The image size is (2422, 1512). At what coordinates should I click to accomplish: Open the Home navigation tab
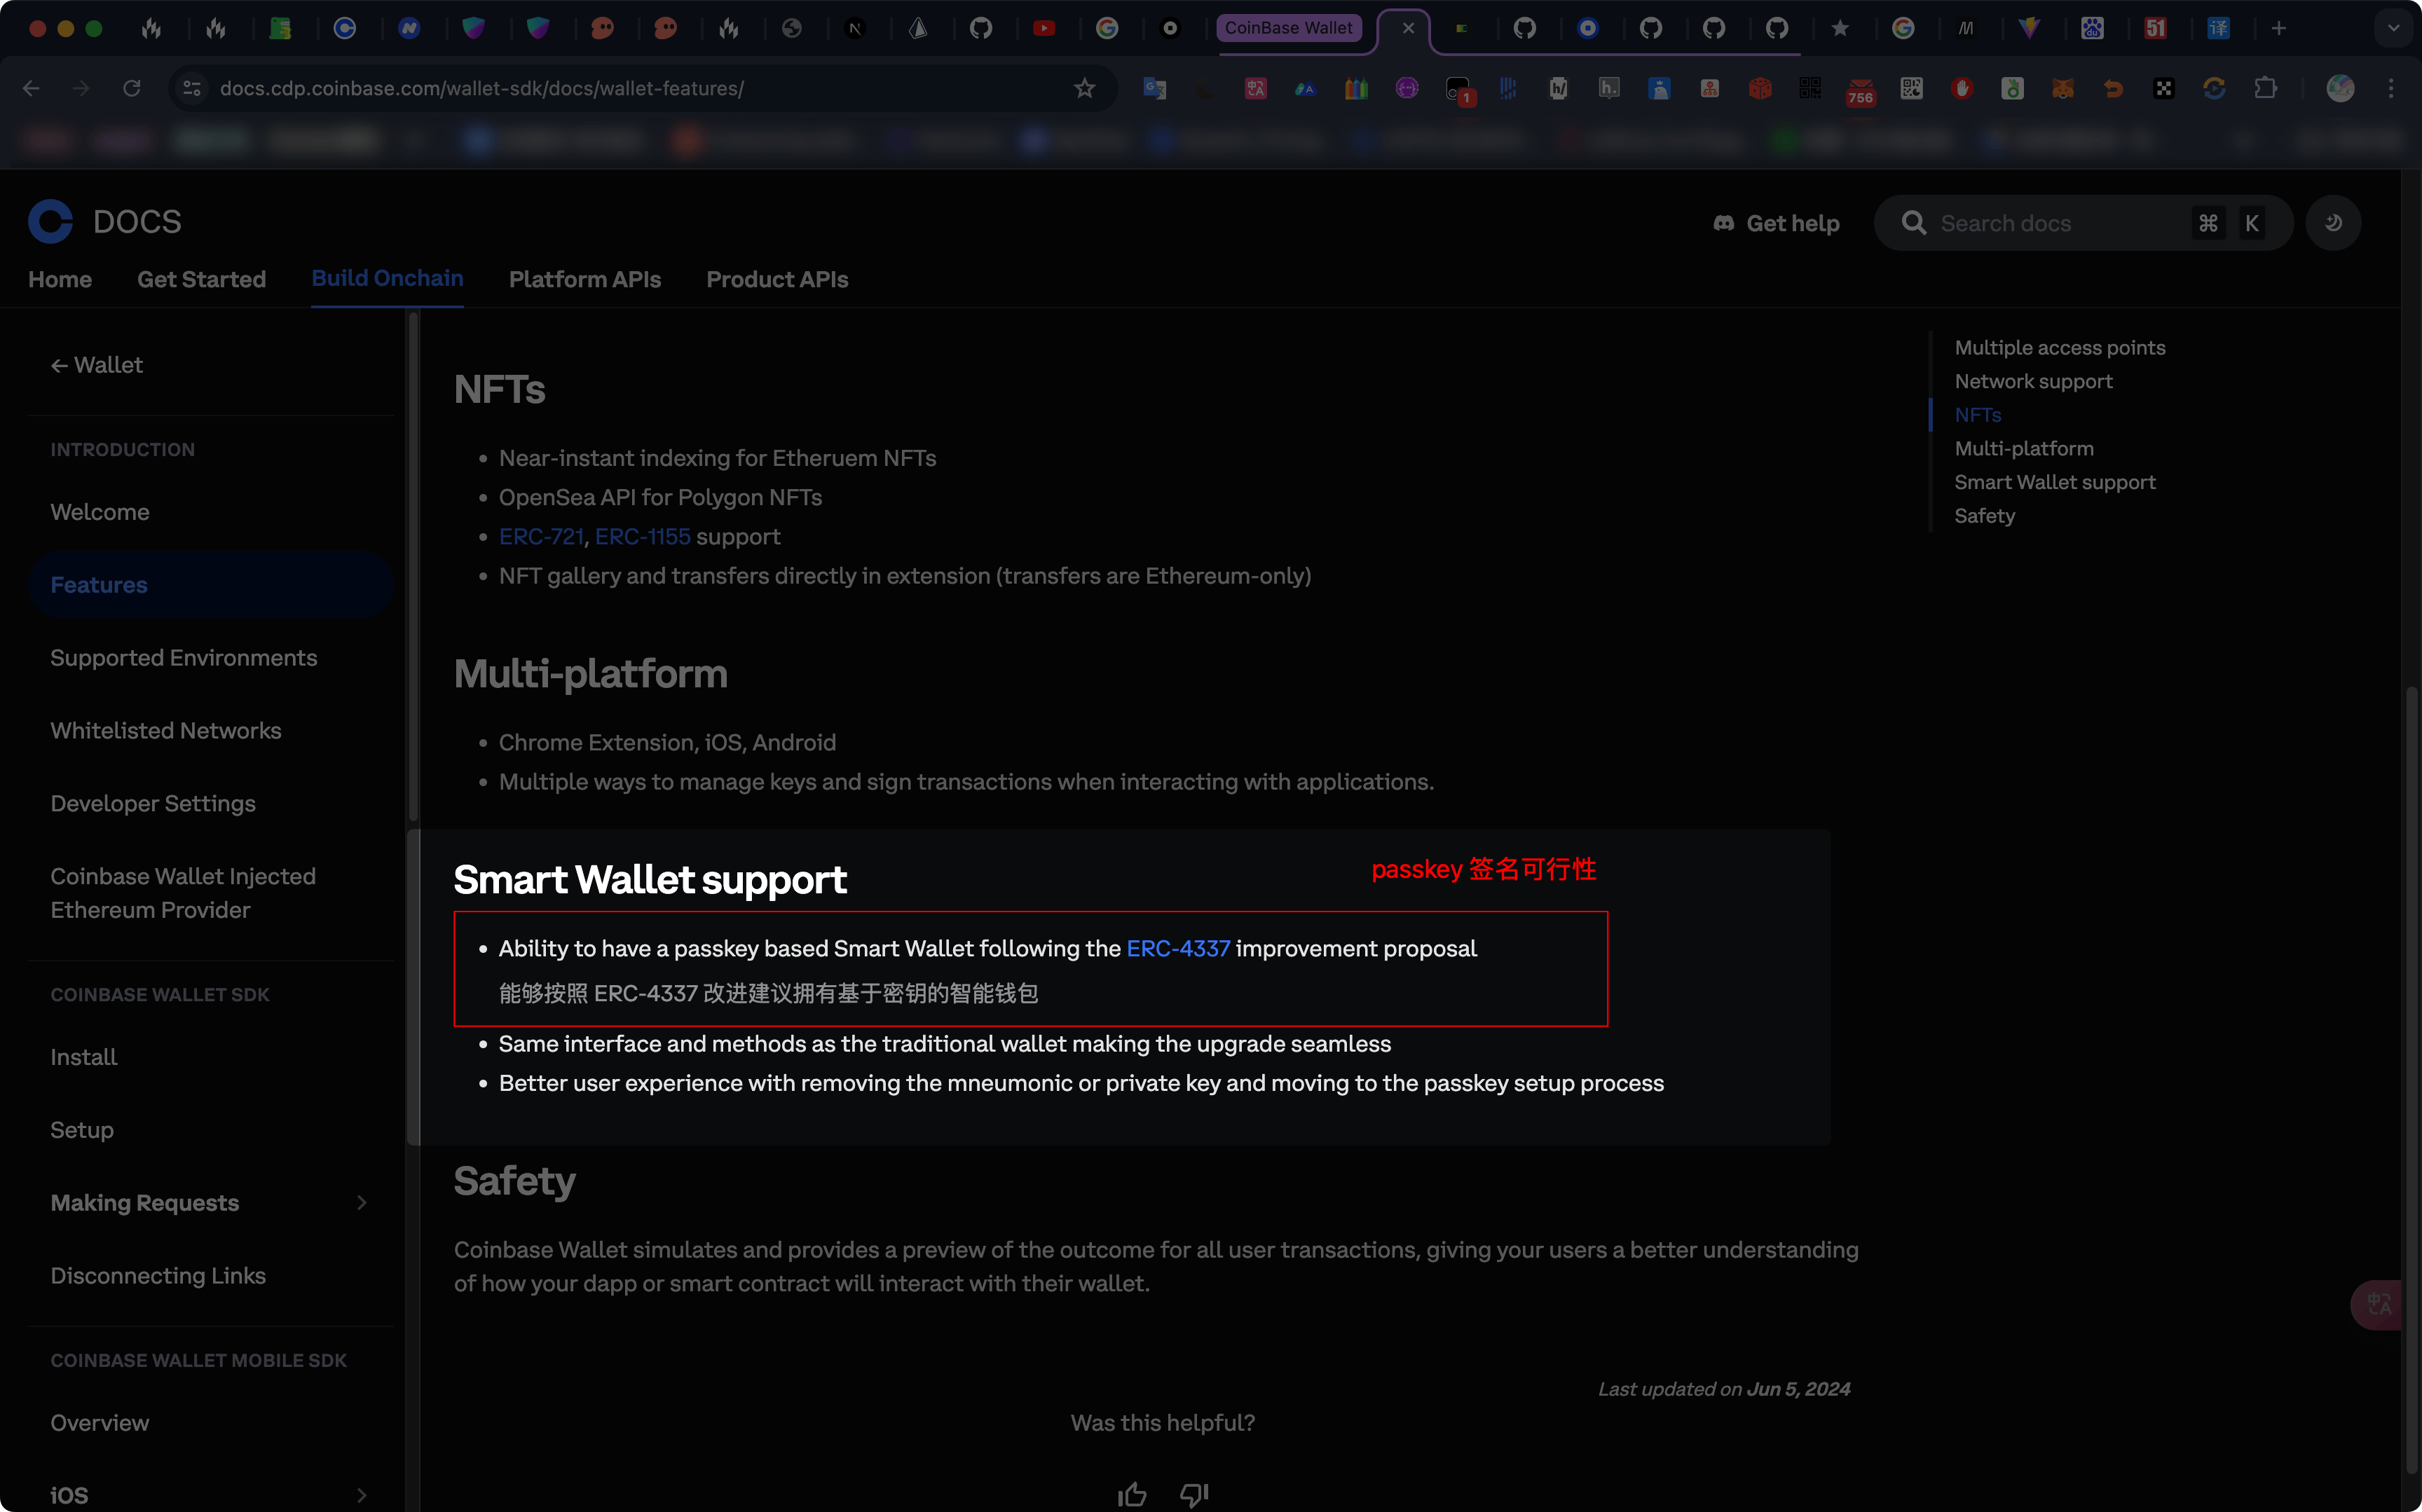tap(60, 280)
